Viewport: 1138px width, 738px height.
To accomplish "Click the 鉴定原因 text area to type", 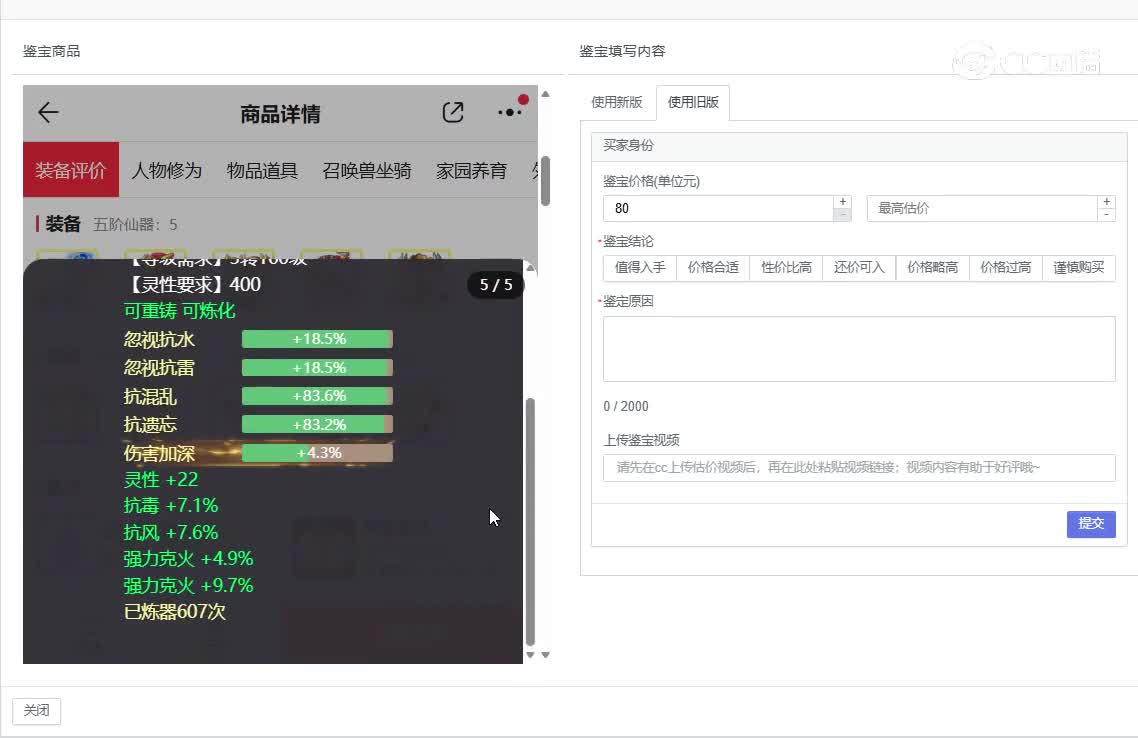I will [x=858, y=348].
